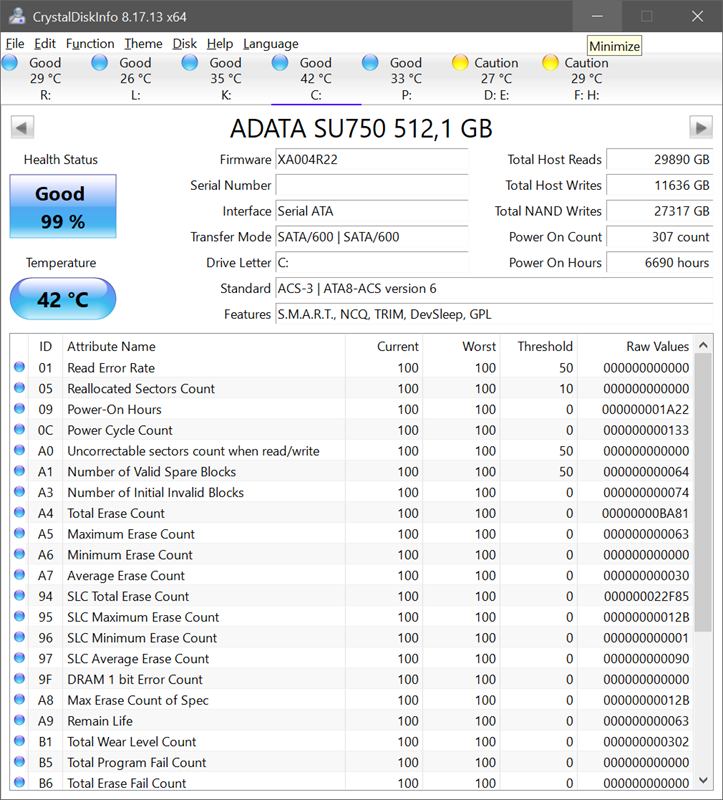Image resolution: width=723 pixels, height=800 pixels.
Task: Click the Firmware field XA004R22
Action: pyautogui.click(x=371, y=159)
